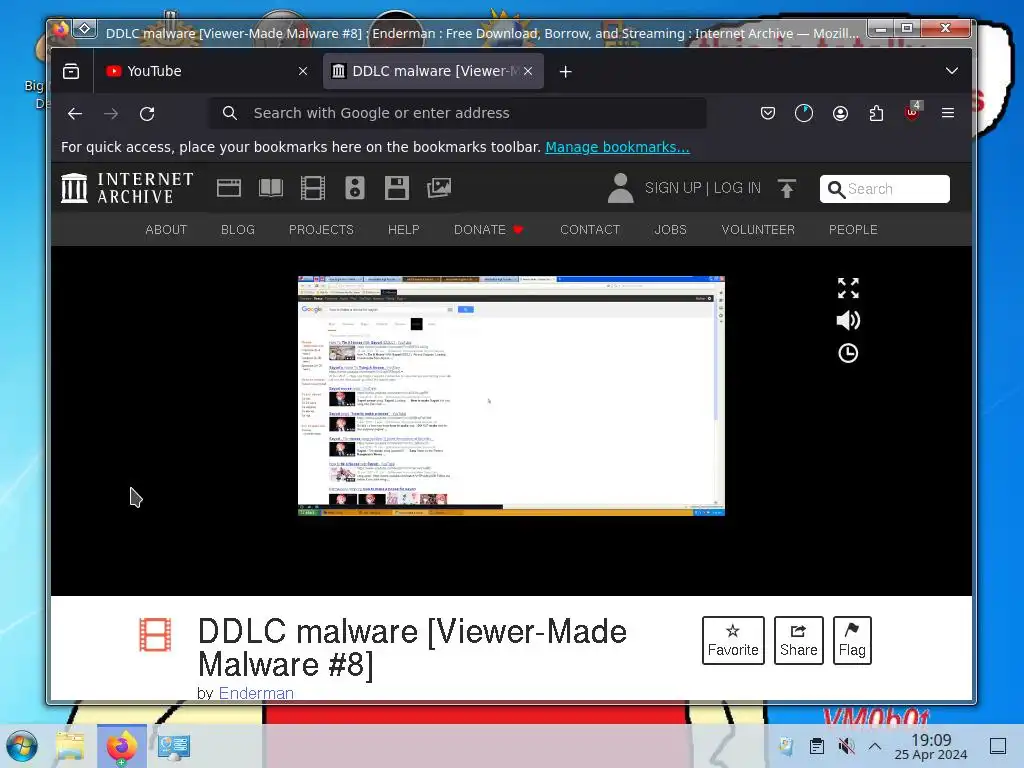Open the Enderman uploader link
Screen dimensions: 1024x768
pos(256,693)
